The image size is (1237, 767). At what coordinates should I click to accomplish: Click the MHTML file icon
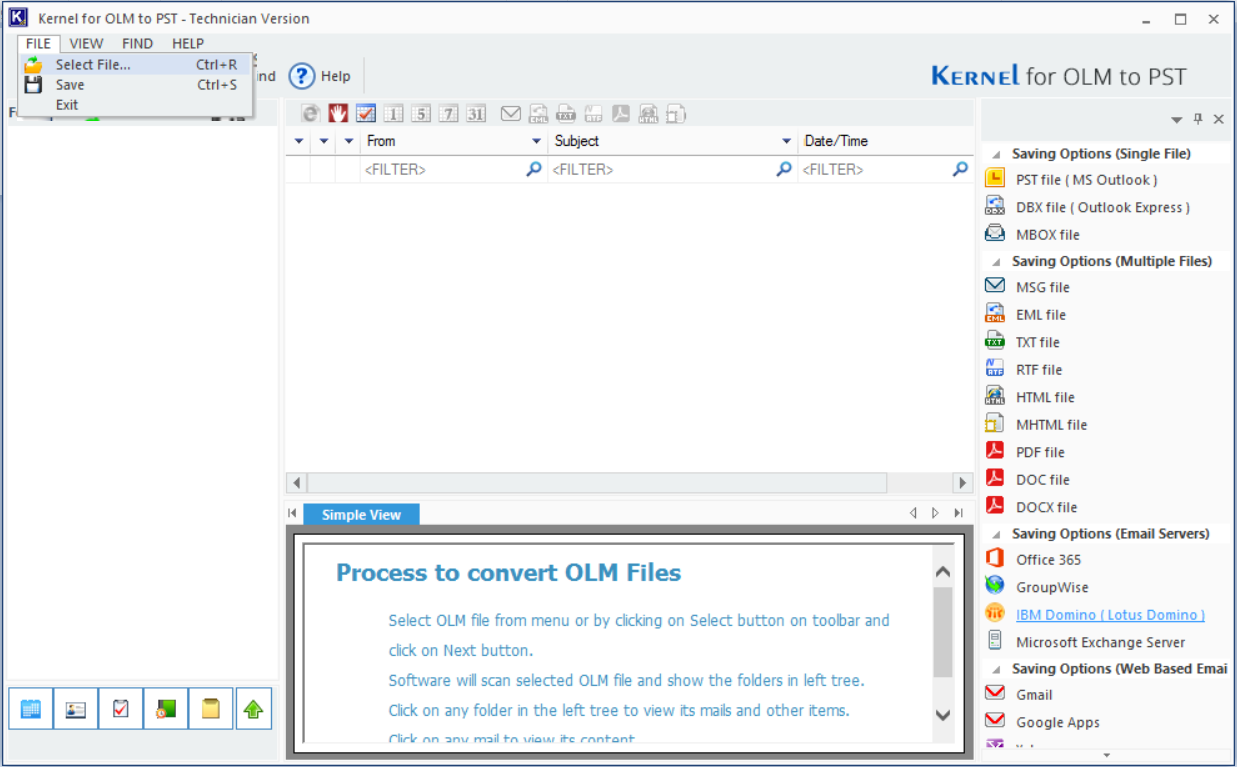coord(995,423)
